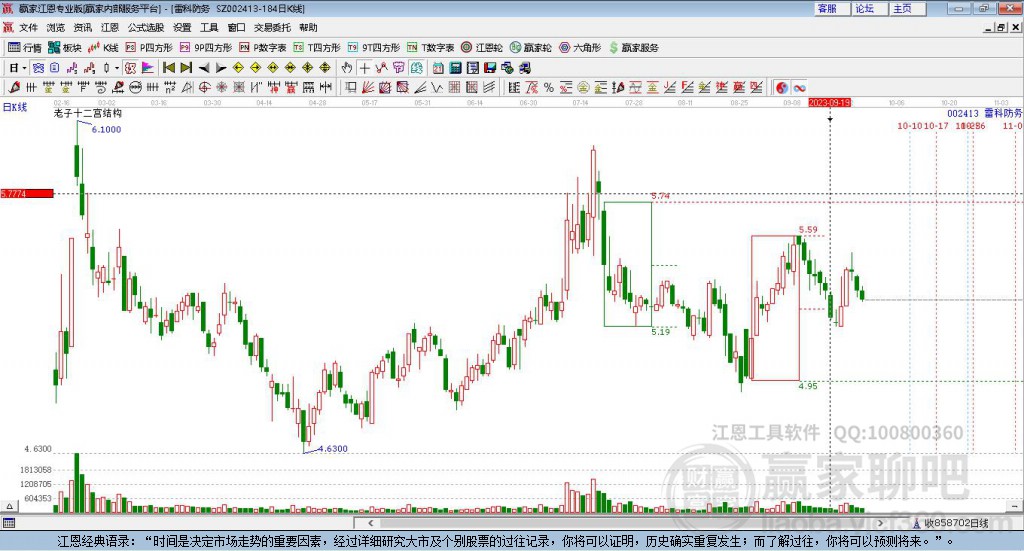Jump to last bar with skip-end icon
The height and width of the screenshot is (551, 1024).
pos(186,68)
